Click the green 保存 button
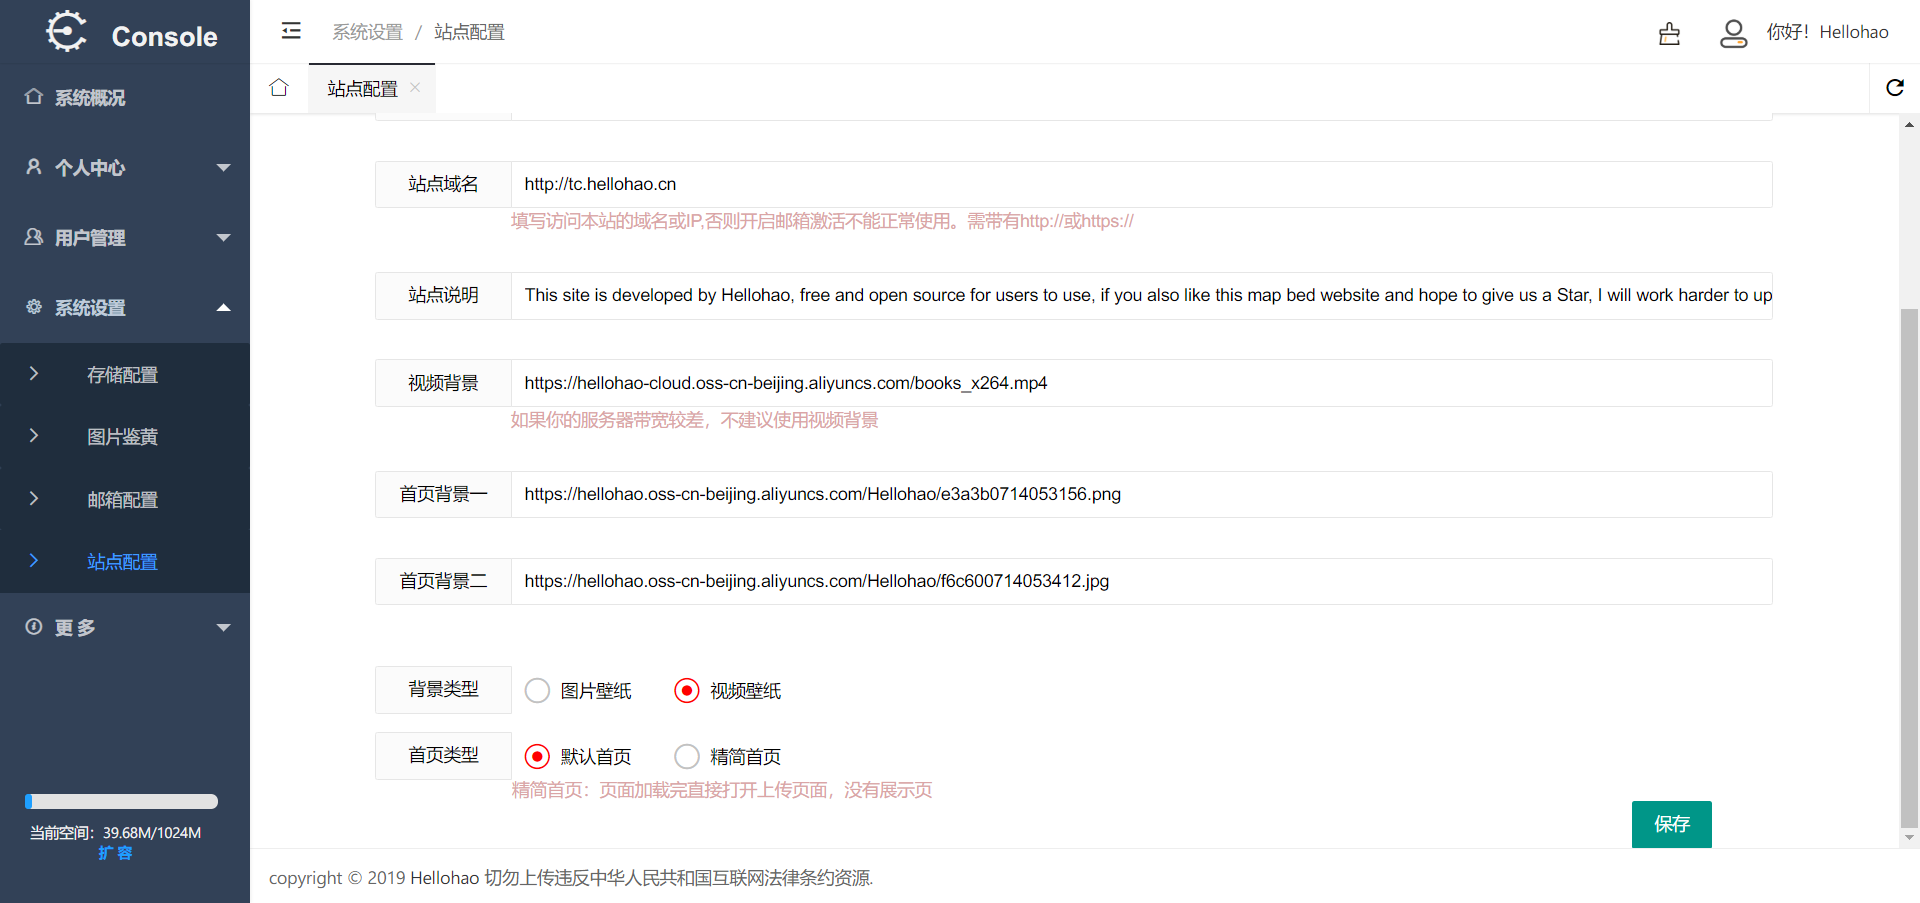 [1671, 824]
